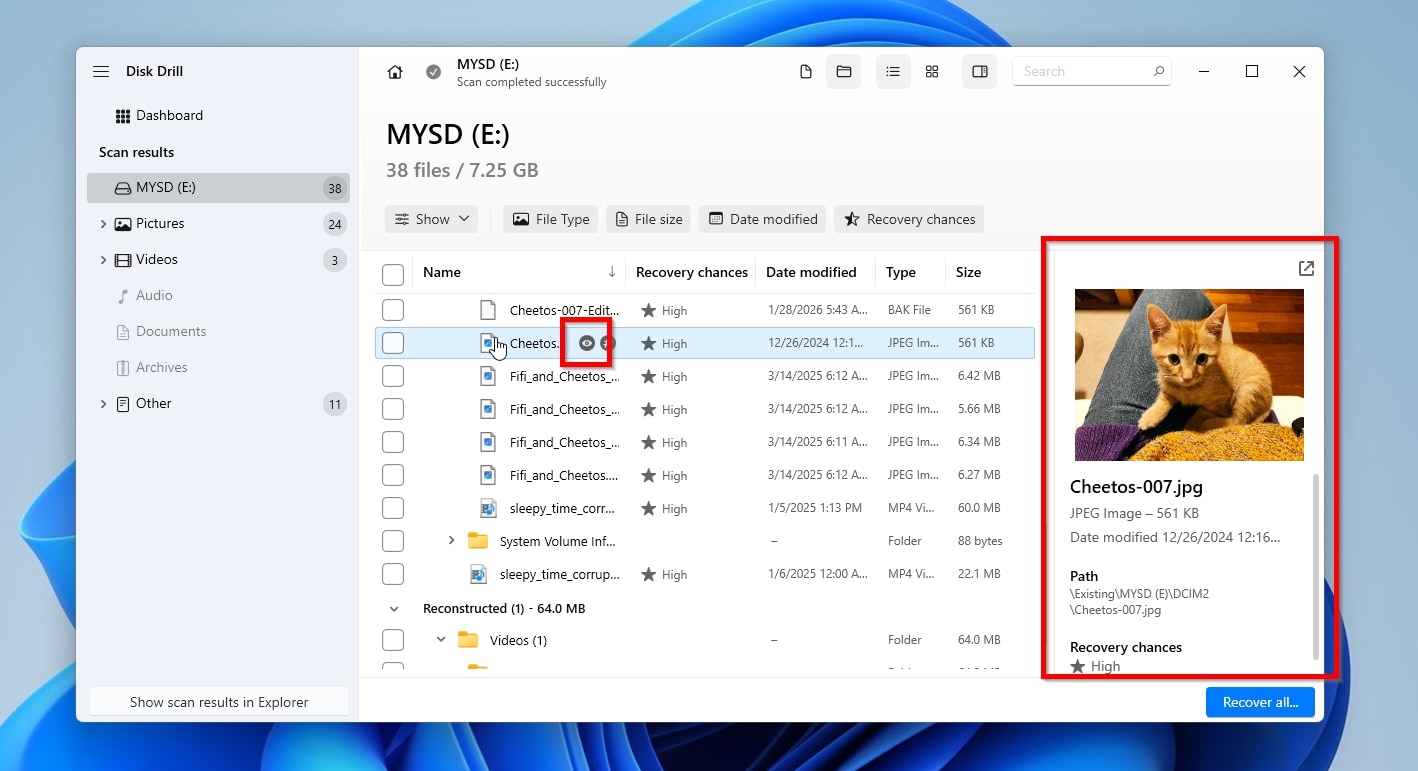Image resolution: width=1418 pixels, height=771 pixels.
Task: Go to home via house icon
Action: (395, 72)
